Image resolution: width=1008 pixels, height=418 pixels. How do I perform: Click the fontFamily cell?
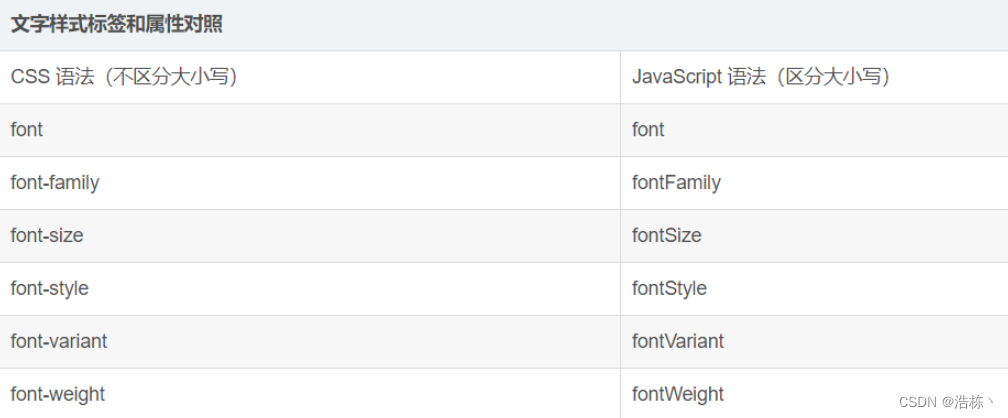pos(676,183)
